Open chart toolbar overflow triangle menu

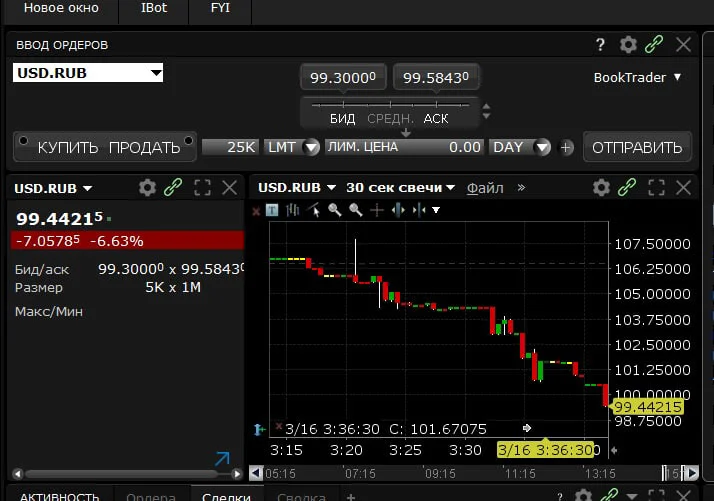click(436, 210)
